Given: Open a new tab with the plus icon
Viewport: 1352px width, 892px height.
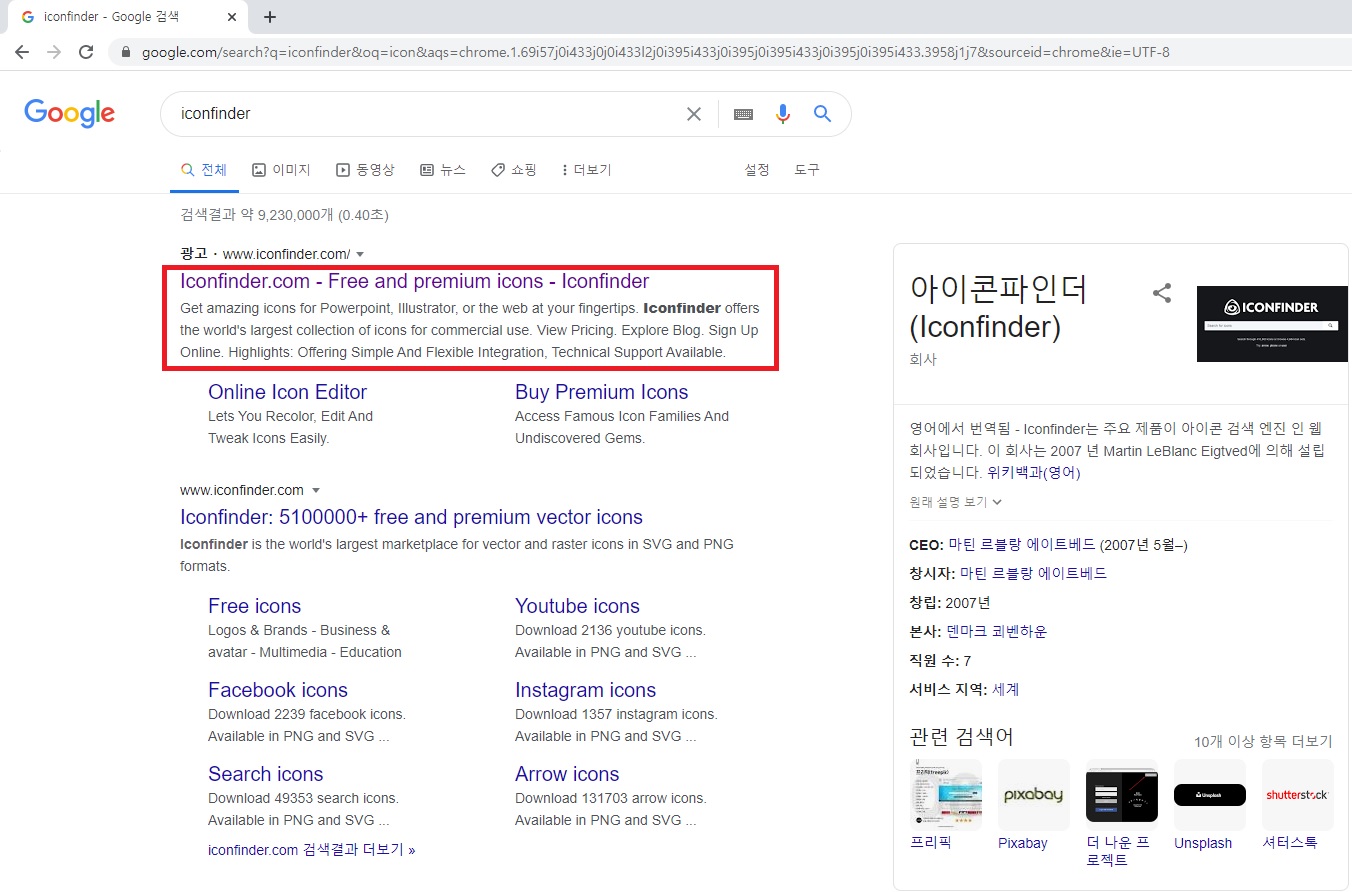Looking at the screenshot, I should point(270,17).
